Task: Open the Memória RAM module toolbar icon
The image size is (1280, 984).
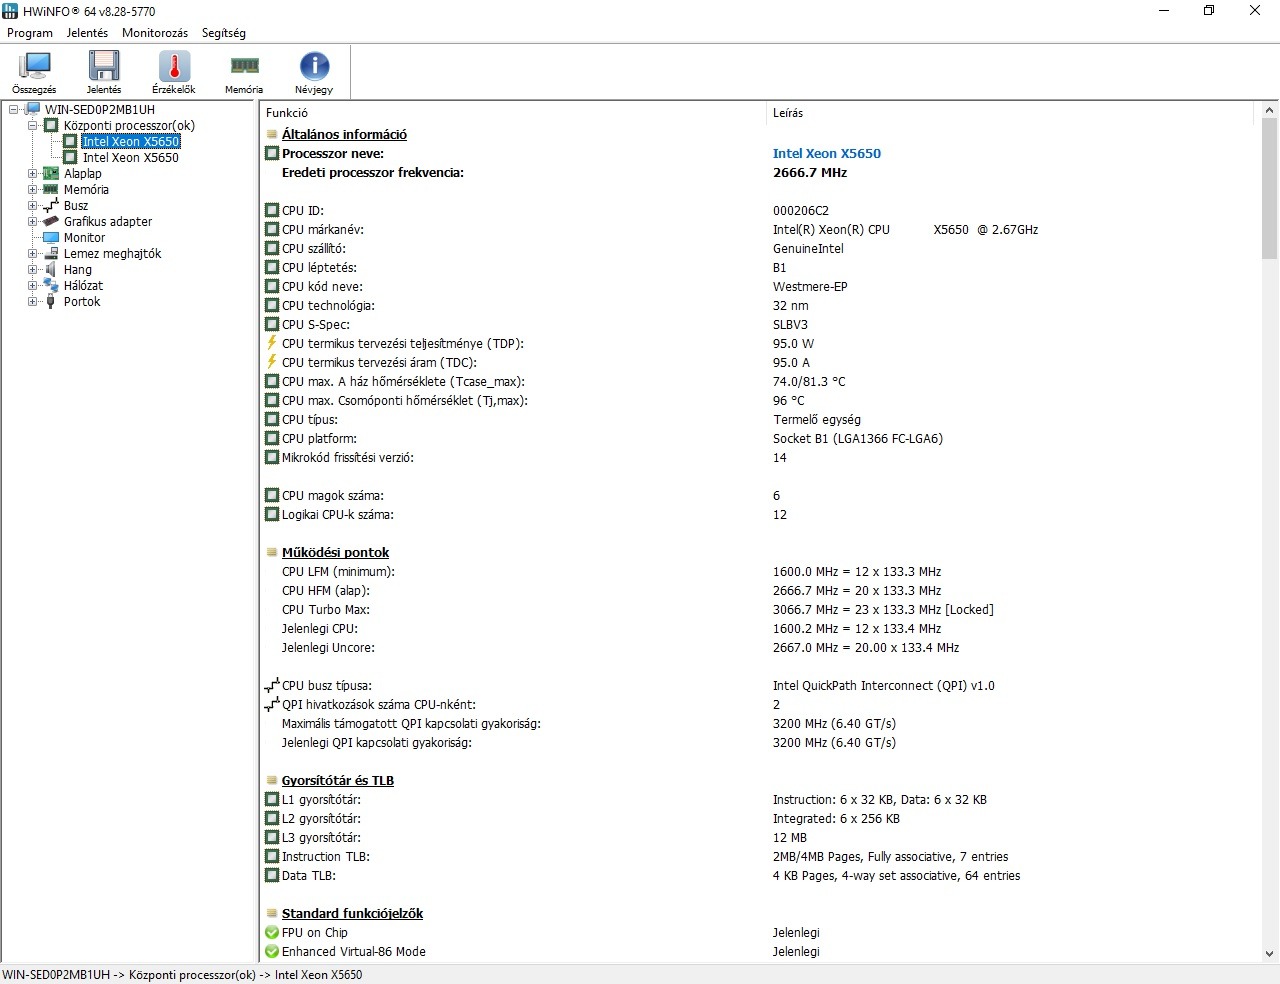Action: click(x=244, y=66)
